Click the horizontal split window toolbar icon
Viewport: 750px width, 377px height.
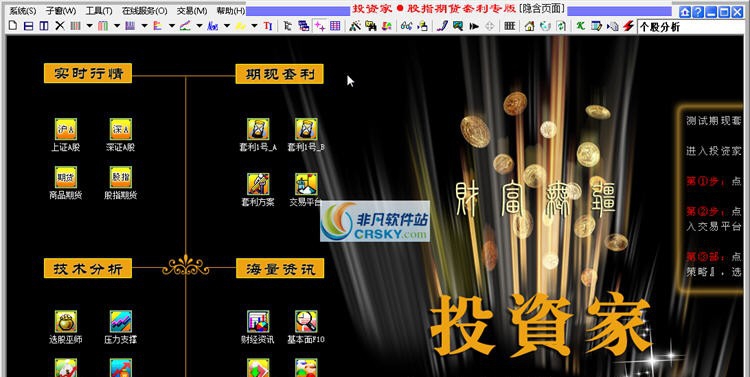28,26
